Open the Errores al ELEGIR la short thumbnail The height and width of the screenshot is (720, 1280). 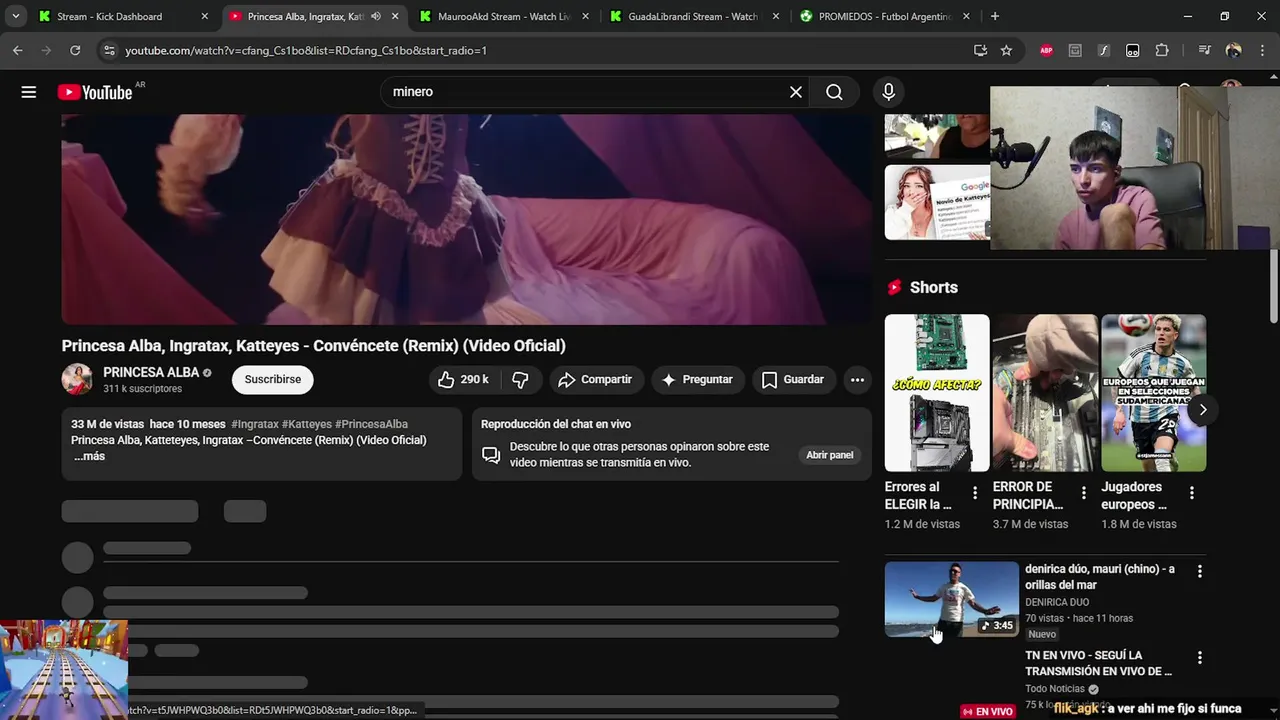(937, 393)
